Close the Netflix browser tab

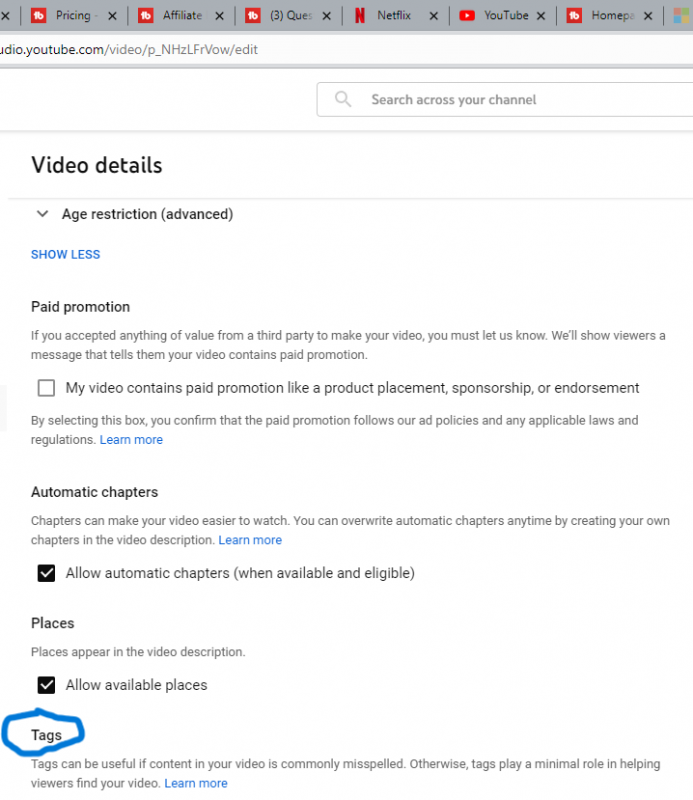point(434,16)
